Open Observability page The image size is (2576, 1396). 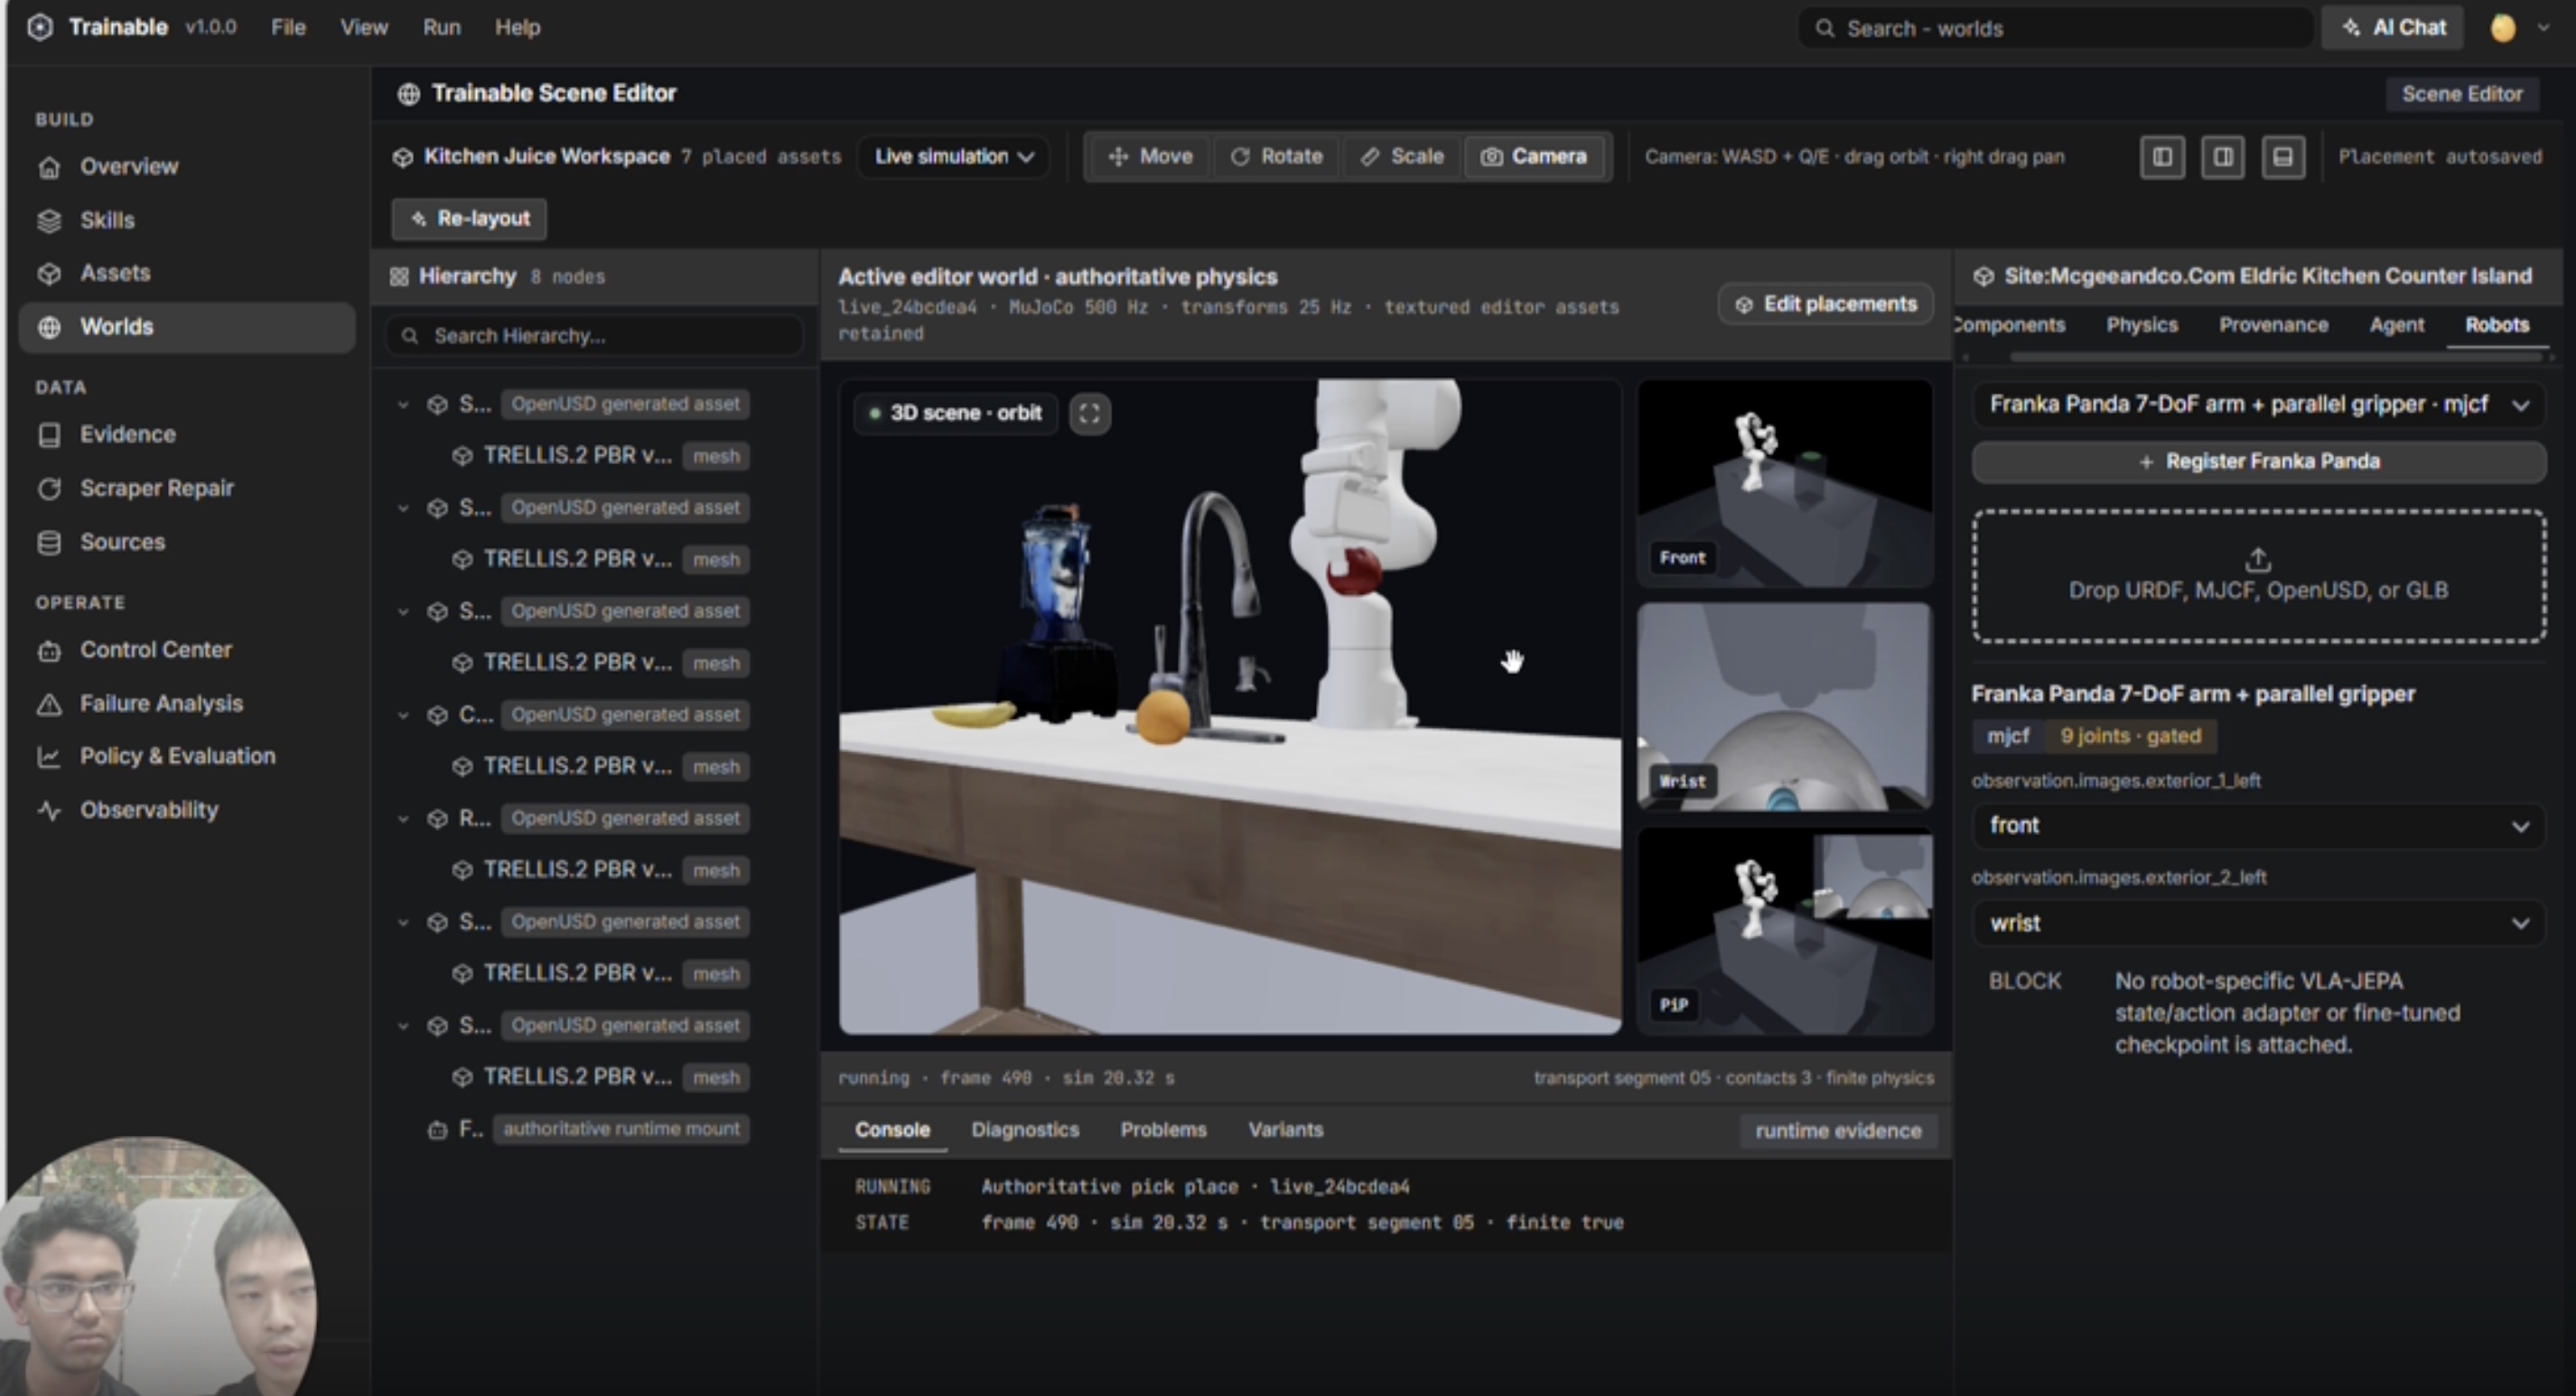coord(148,810)
